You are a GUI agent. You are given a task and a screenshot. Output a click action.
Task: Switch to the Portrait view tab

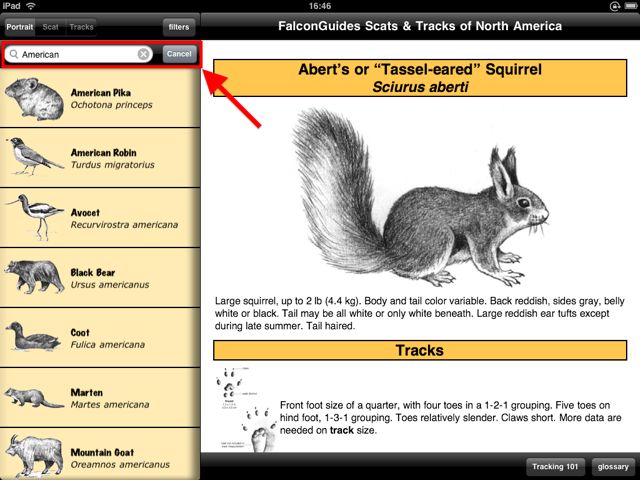(x=20, y=27)
